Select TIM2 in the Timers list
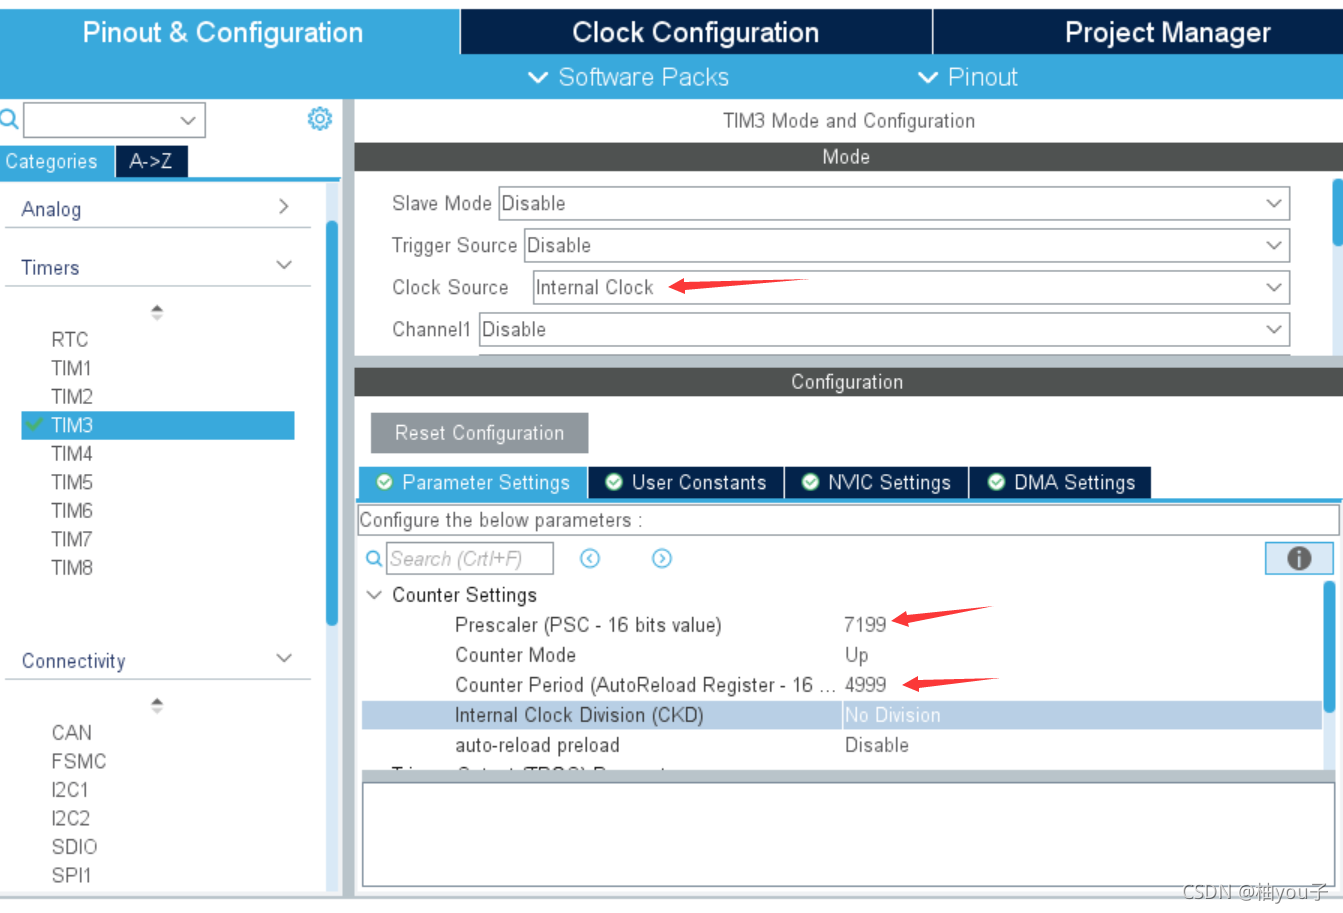Screen dimensions: 1343x913 coord(72,397)
